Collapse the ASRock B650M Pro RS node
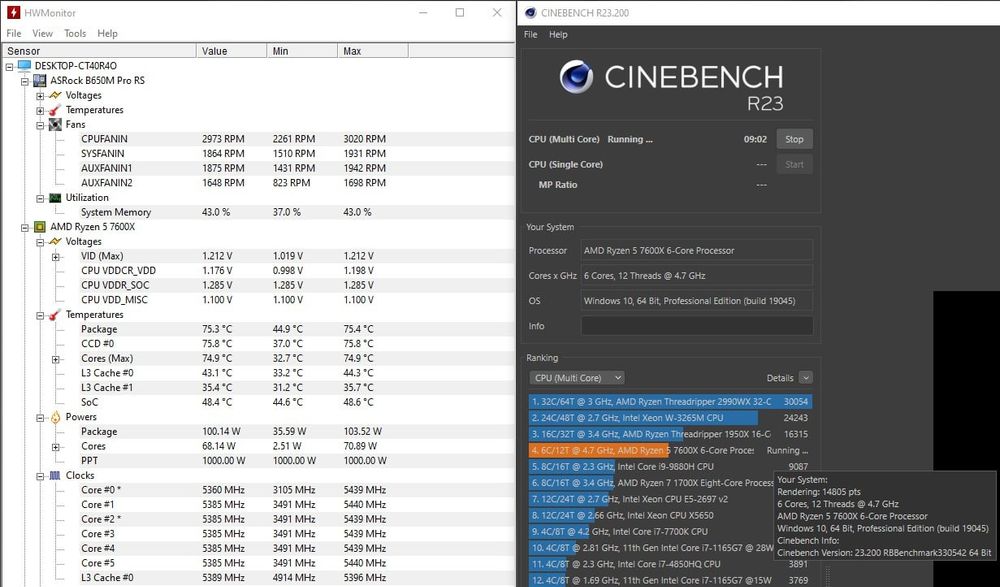Screen dimensions: 1000x587 click(x=25, y=81)
